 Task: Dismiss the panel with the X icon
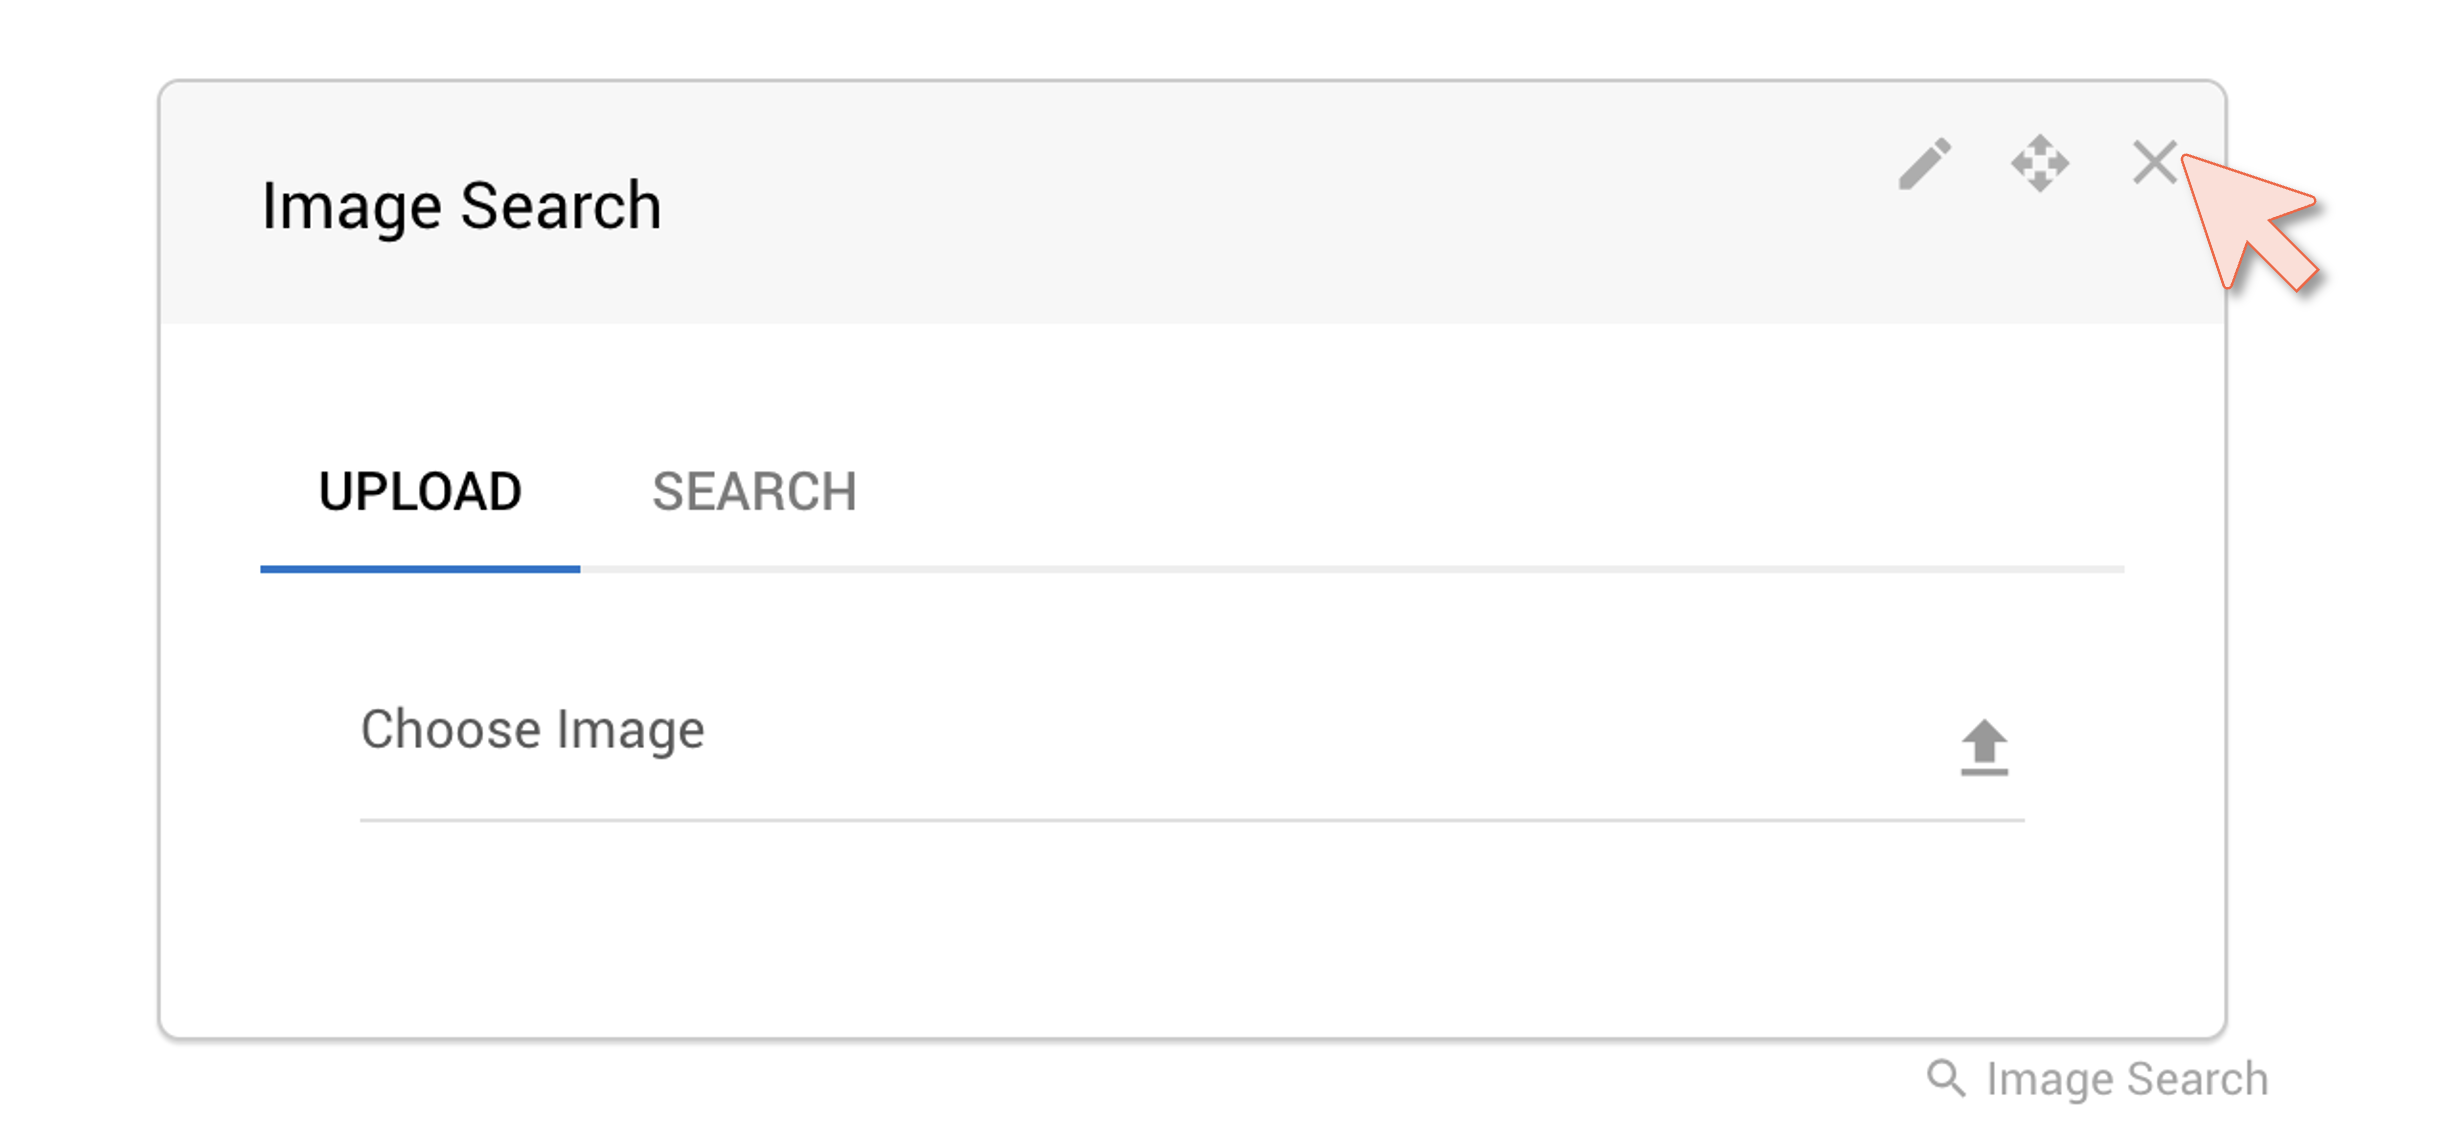click(2155, 163)
